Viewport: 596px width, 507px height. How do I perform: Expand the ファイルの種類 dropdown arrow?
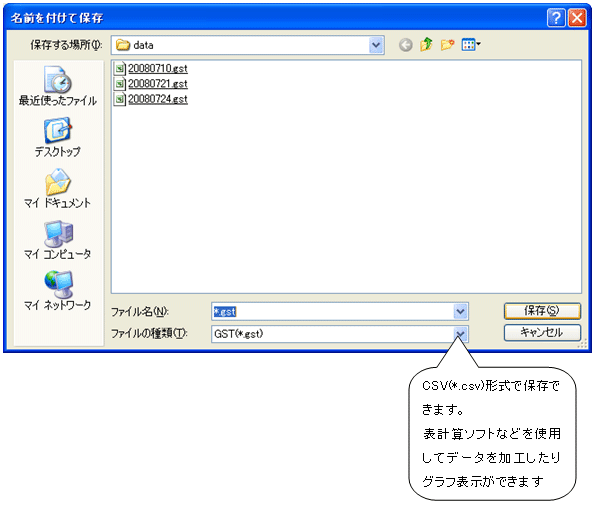pyautogui.click(x=460, y=334)
